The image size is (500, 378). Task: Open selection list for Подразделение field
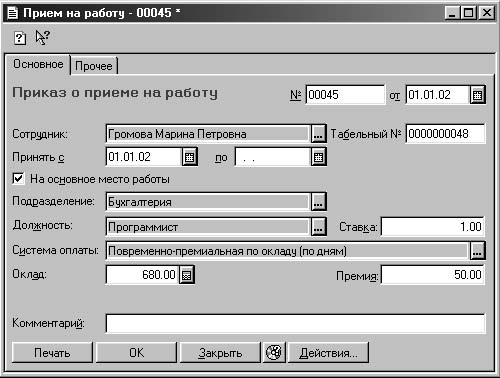click(x=318, y=202)
